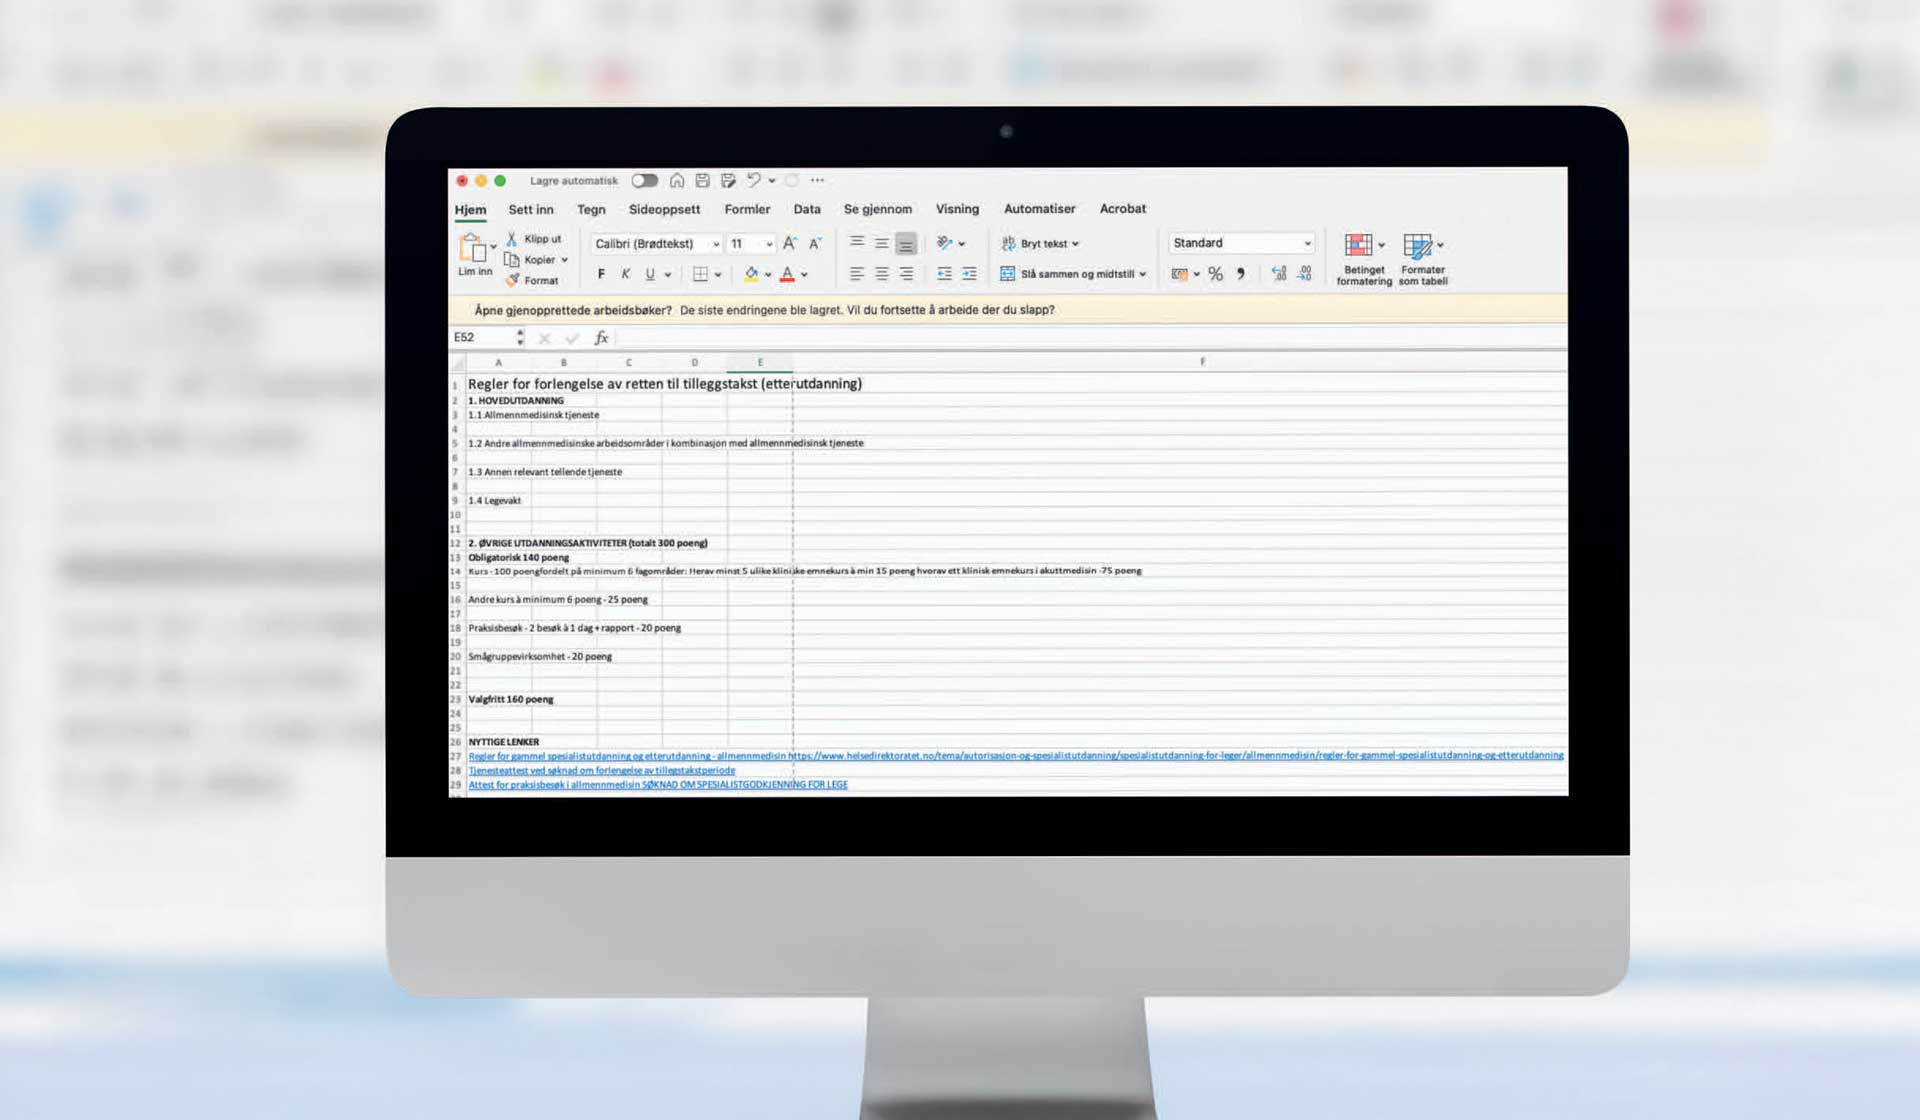Click the Format painter brush icon

(x=513, y=281)
